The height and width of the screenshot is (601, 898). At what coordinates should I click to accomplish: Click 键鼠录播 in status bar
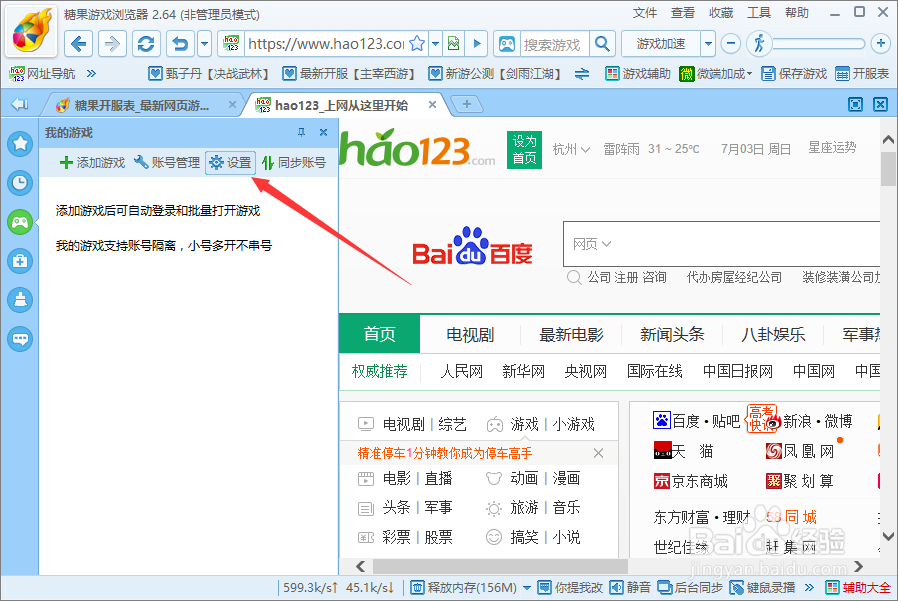(762, 587)
